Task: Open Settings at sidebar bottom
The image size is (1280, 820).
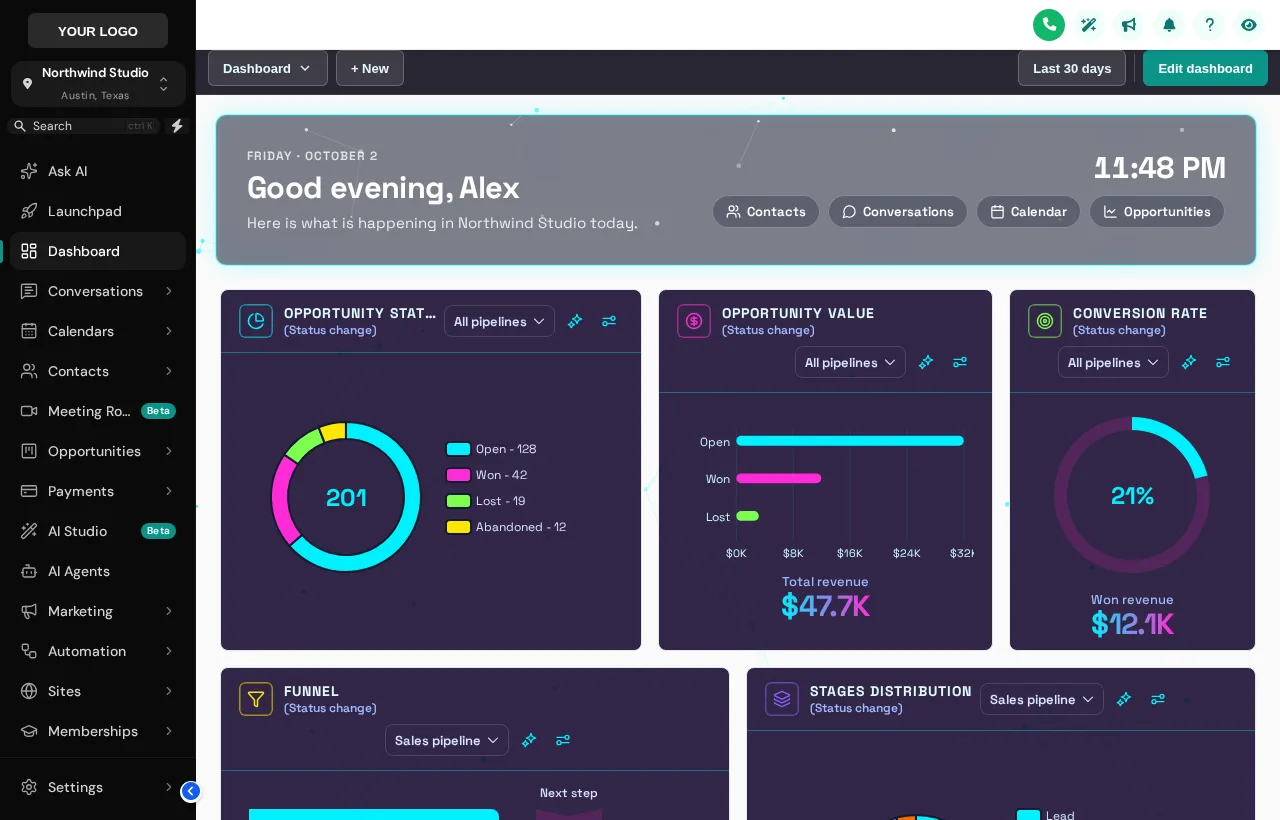Action: (x=98, y=787)
